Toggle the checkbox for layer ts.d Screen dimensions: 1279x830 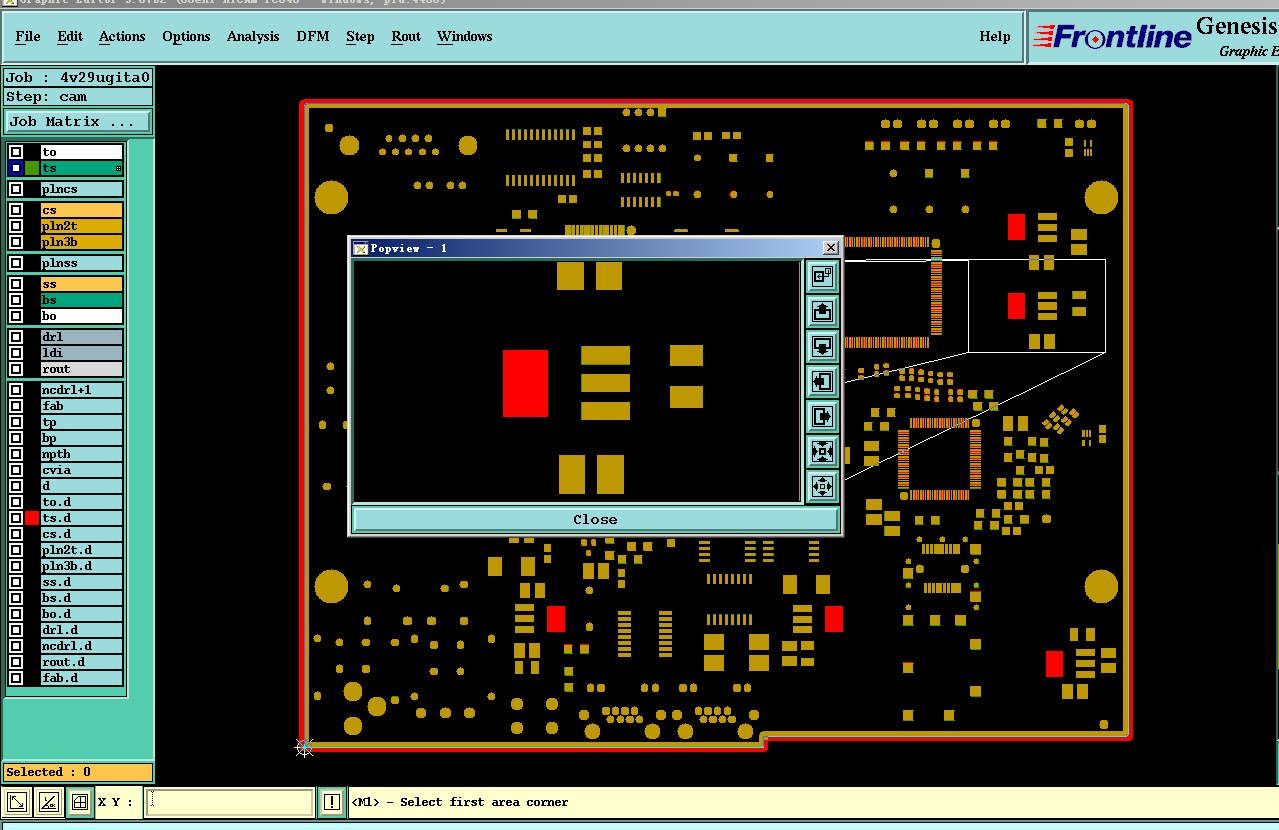pyautogui.click(x=16, y=518)
